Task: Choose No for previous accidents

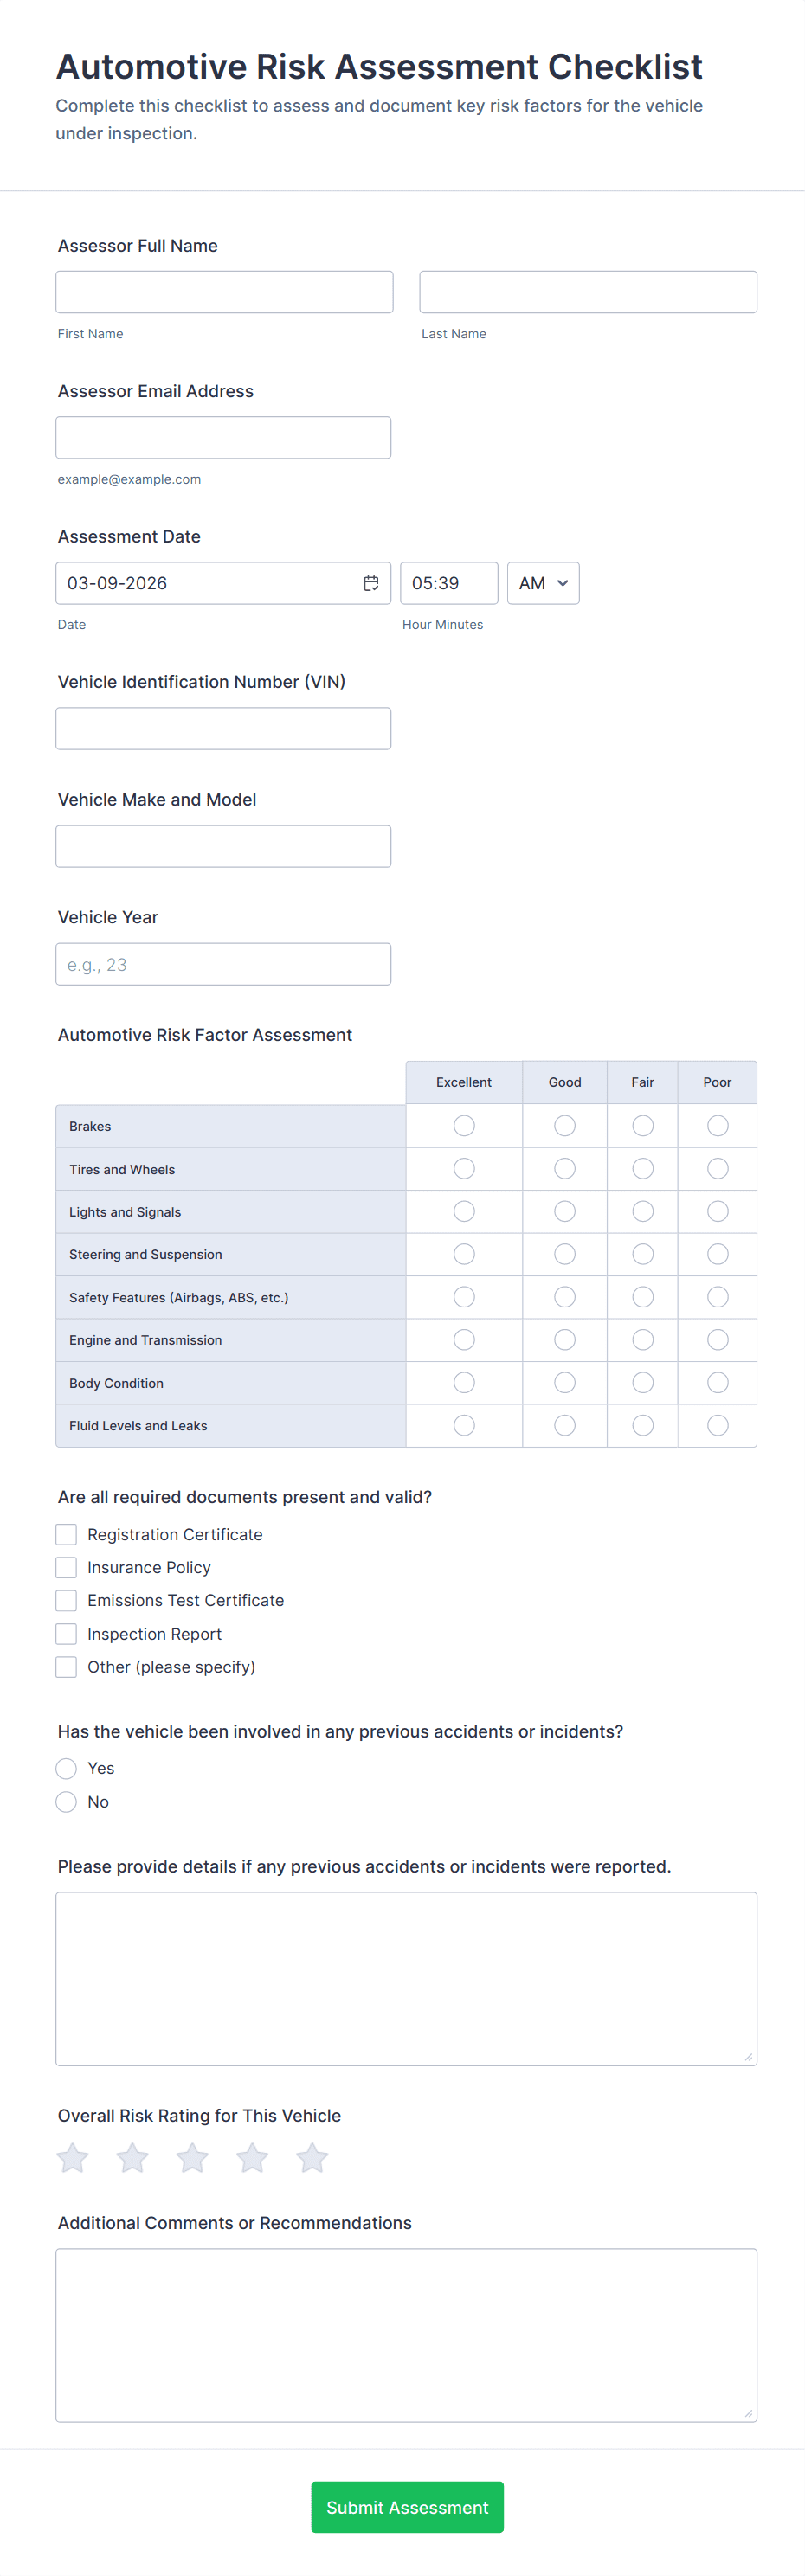Action: (x=66, y=1801)
